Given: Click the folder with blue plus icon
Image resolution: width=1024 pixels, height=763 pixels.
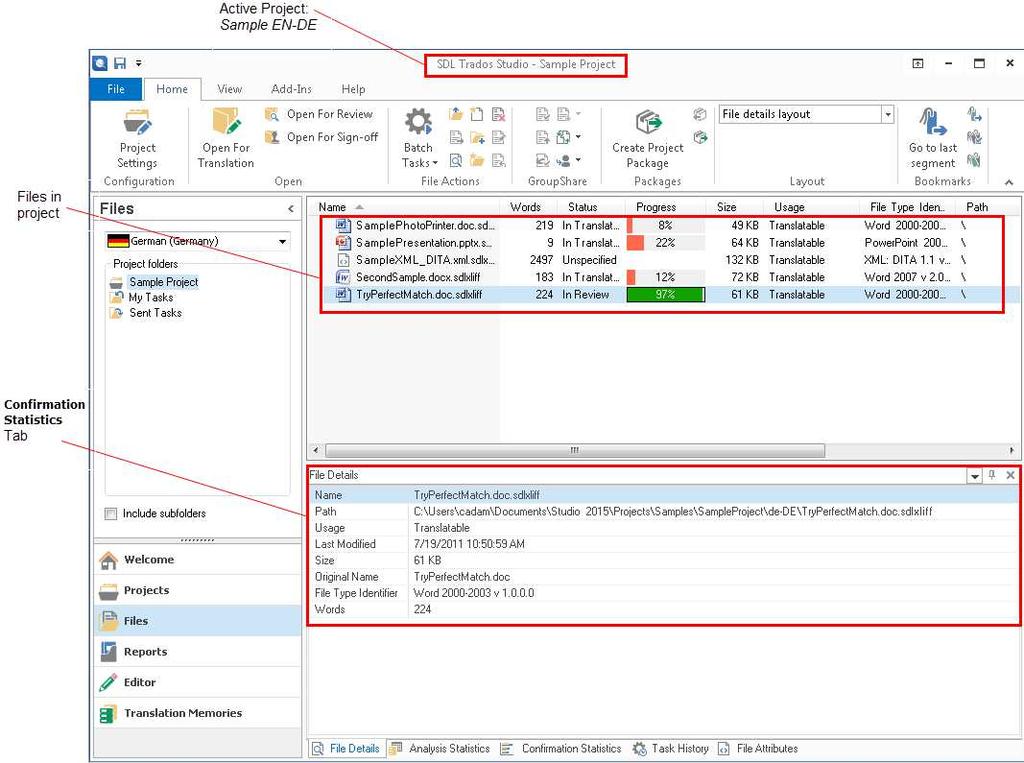Looking at the screenshot, I should pos(477,137).
